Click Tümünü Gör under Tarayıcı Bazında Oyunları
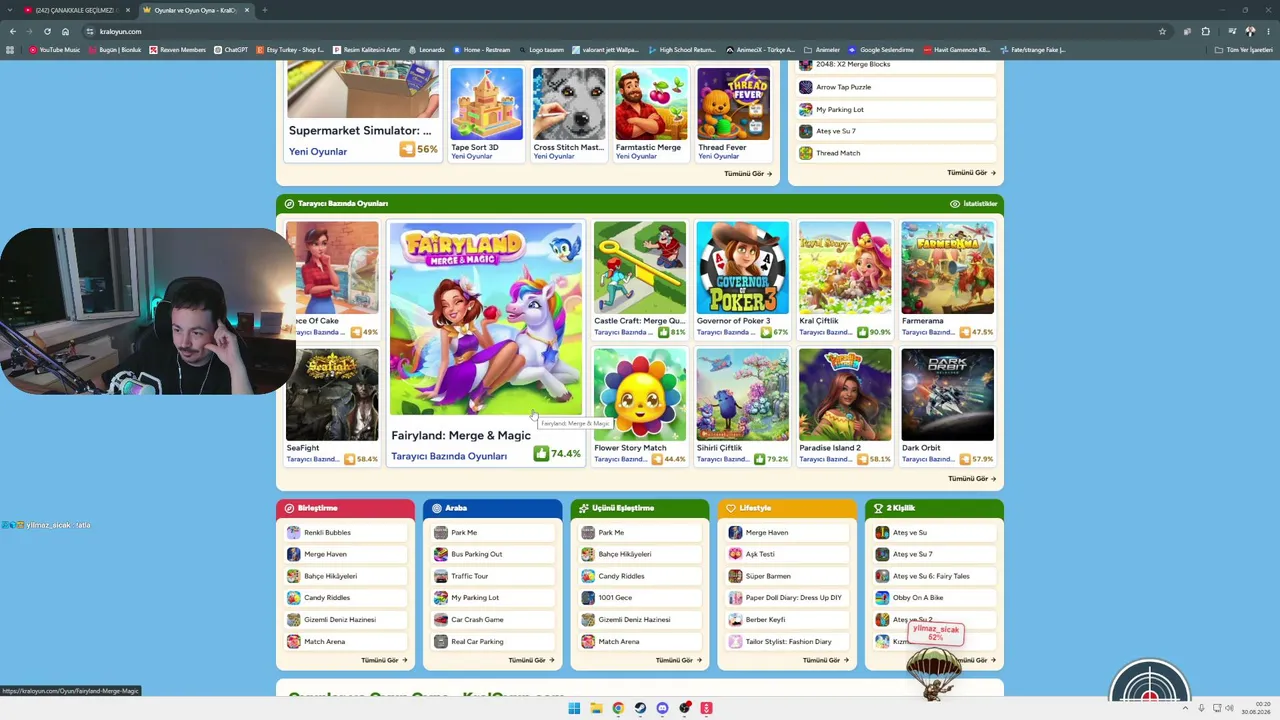 pyautogui.click(x=972, y=479)
